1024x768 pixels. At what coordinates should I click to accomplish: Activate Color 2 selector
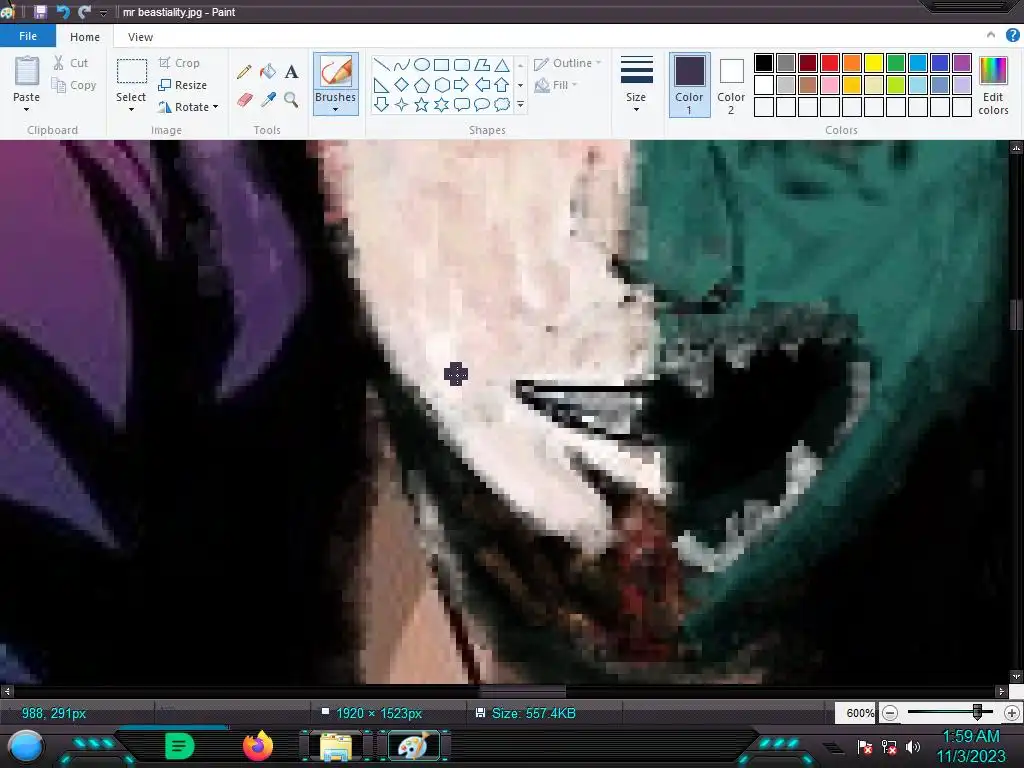tap(731, 85)
